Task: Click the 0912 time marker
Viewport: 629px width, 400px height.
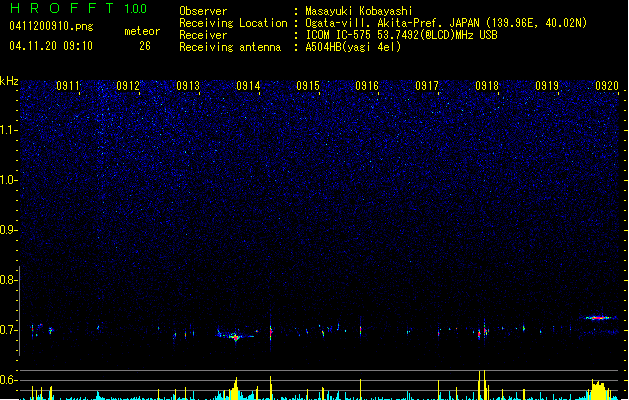Action: click(x=128, y=86)
